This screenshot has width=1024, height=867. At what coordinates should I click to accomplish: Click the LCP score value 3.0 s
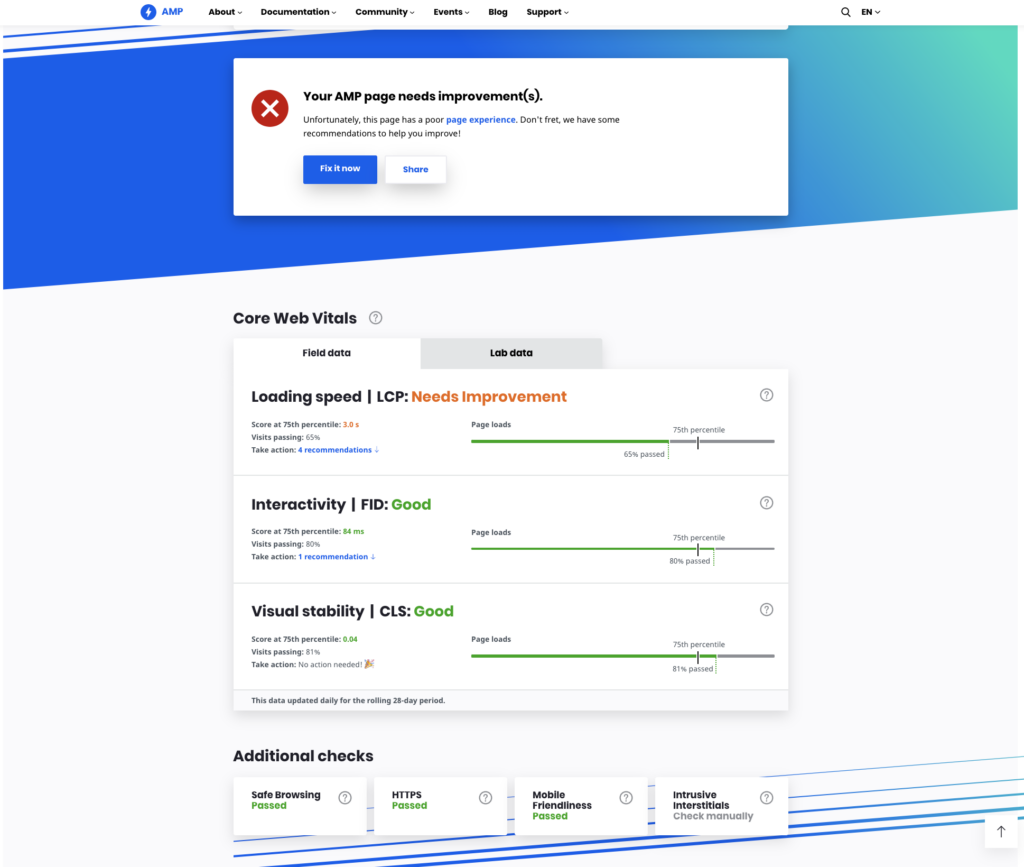pos(351,424)
